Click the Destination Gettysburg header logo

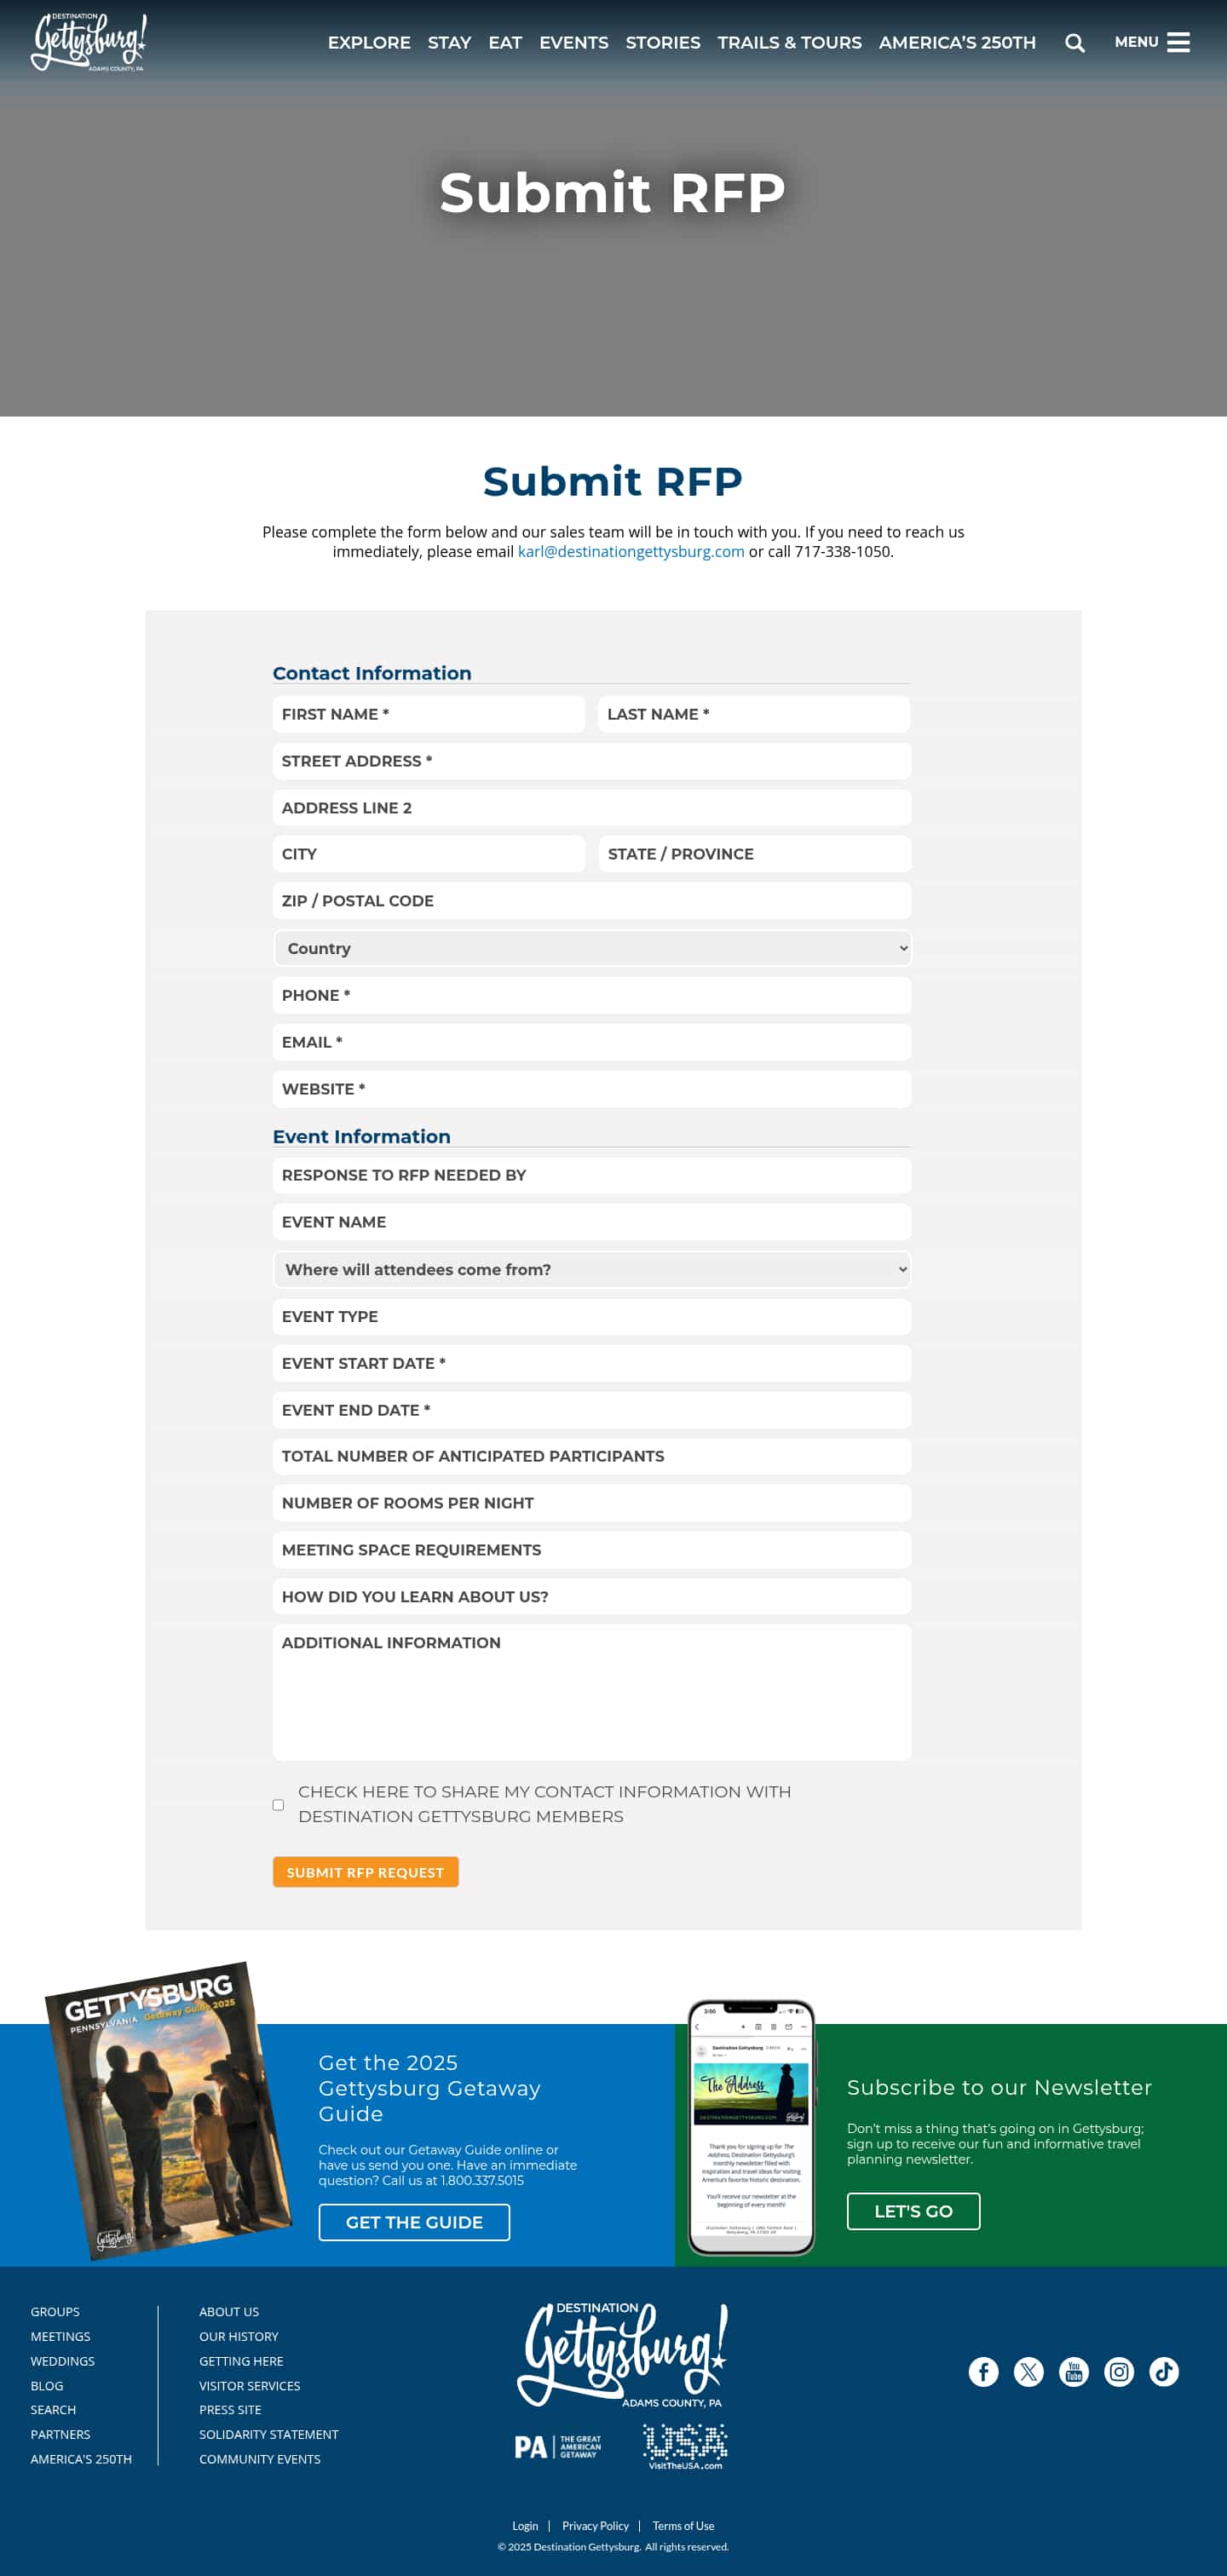pos(89,42)
